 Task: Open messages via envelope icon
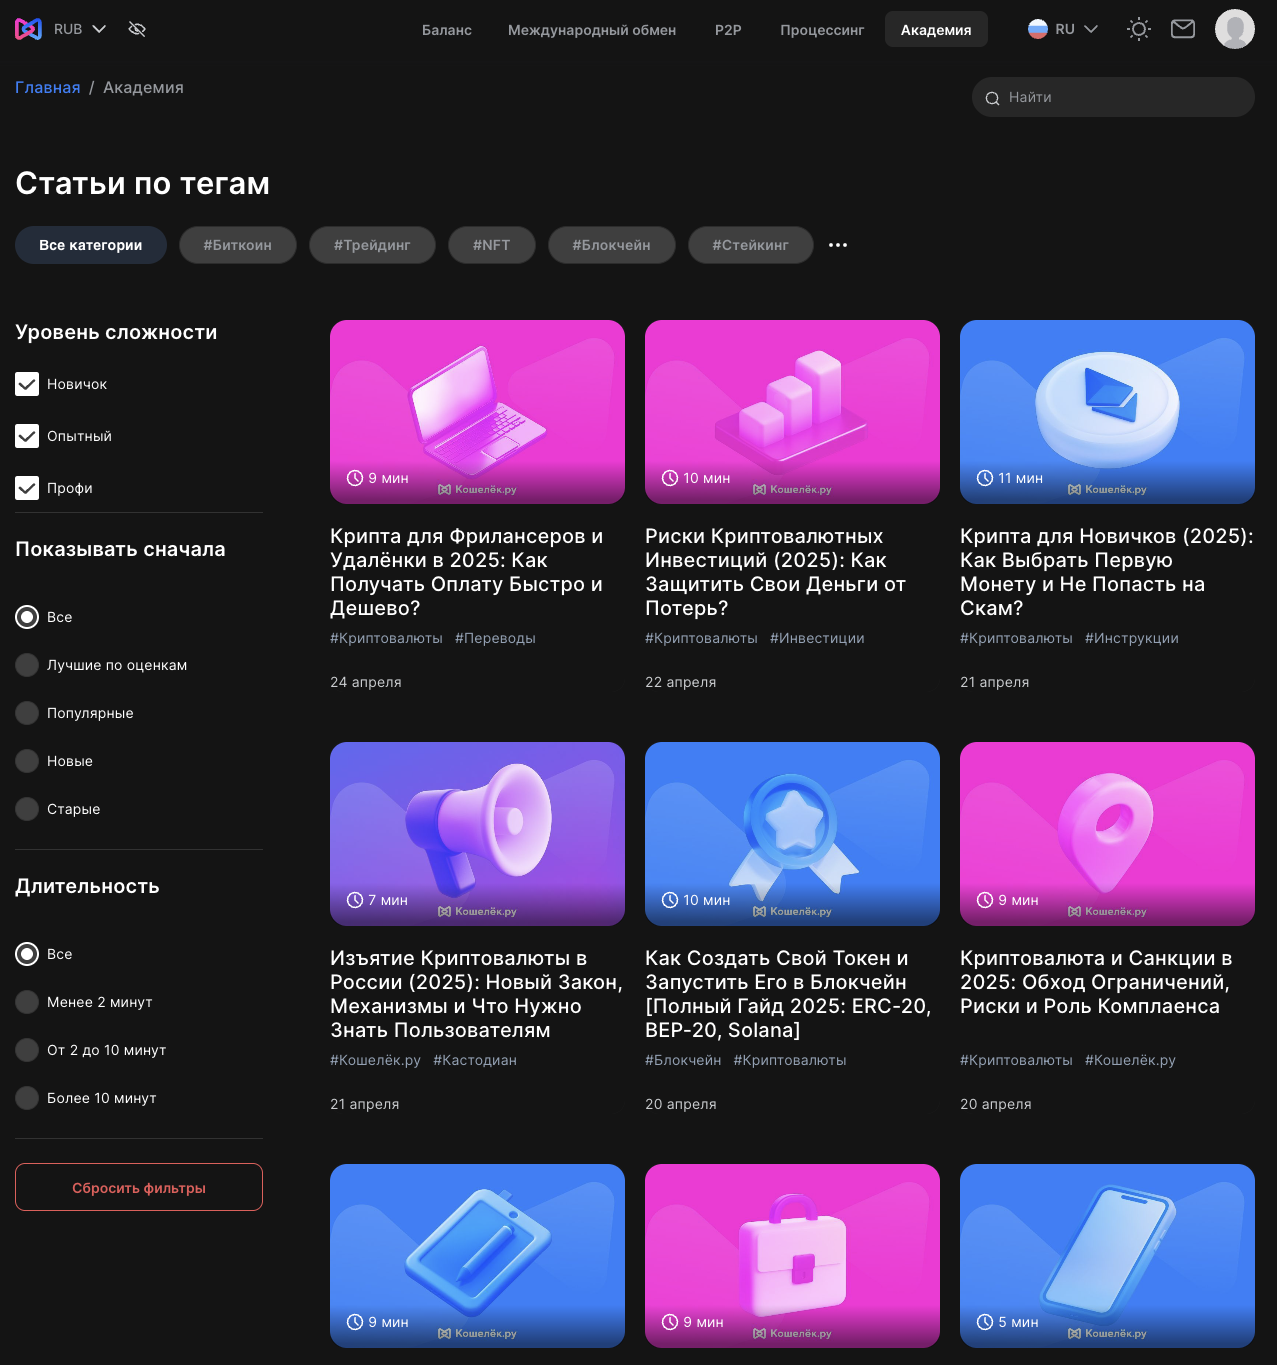point(1183,29)
